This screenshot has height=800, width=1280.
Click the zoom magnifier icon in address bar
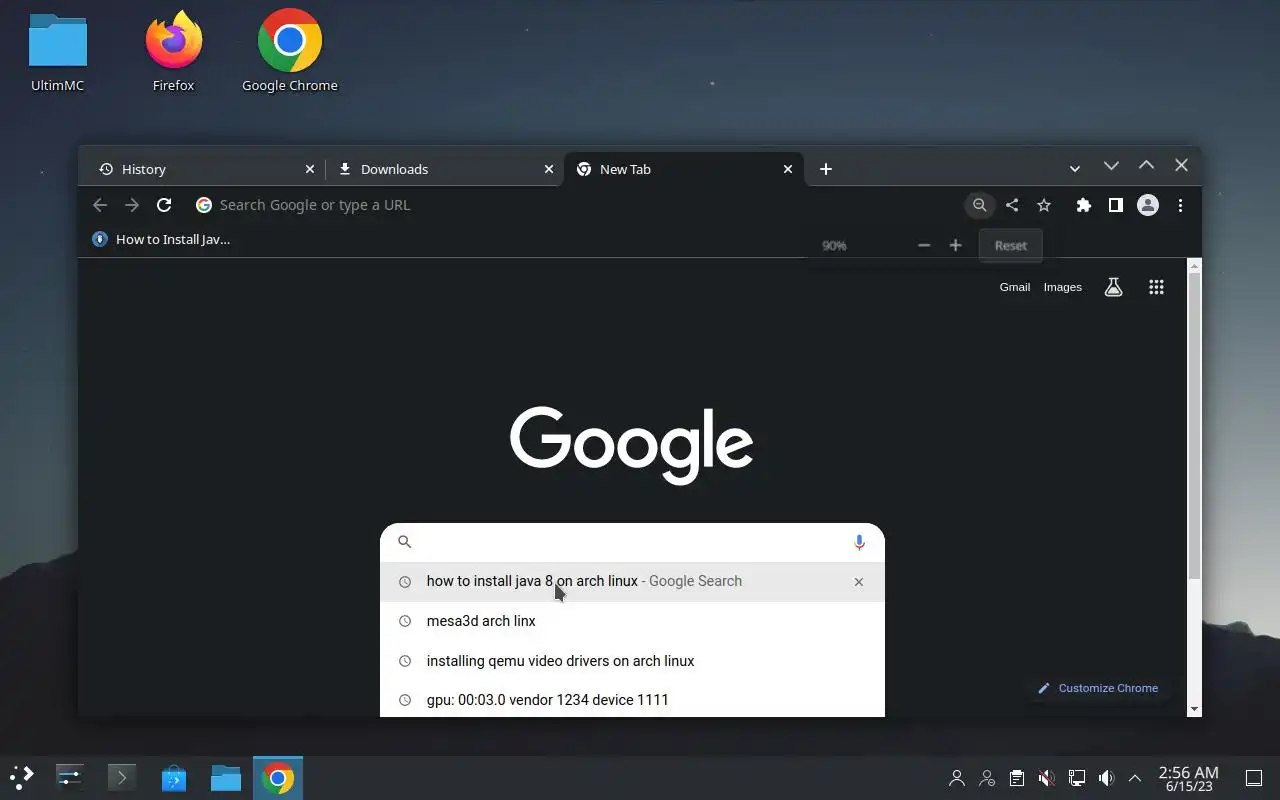(x=980, y=205)
